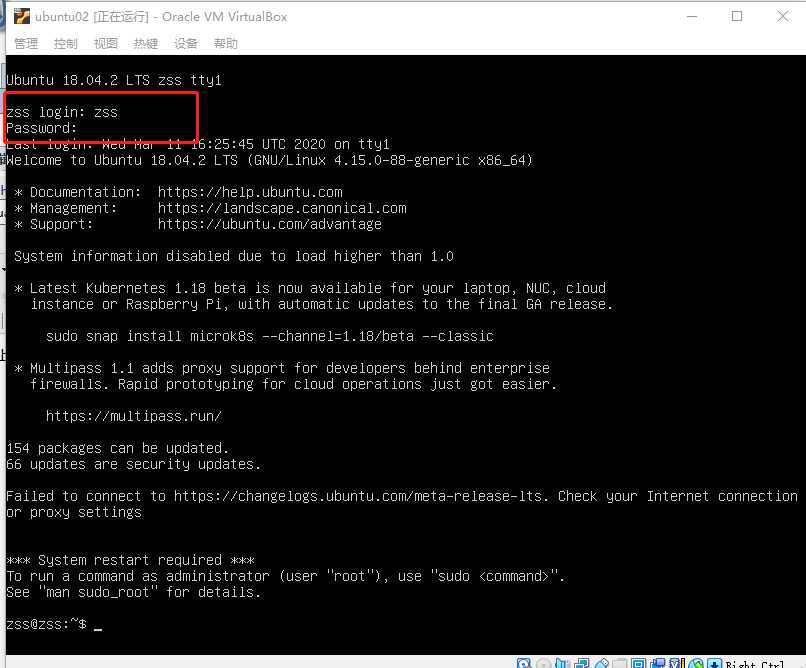
Task: Click the 'ubuntu02 [正在运行] - Oracle VM VirtualBox' title text
Action: 161,16
